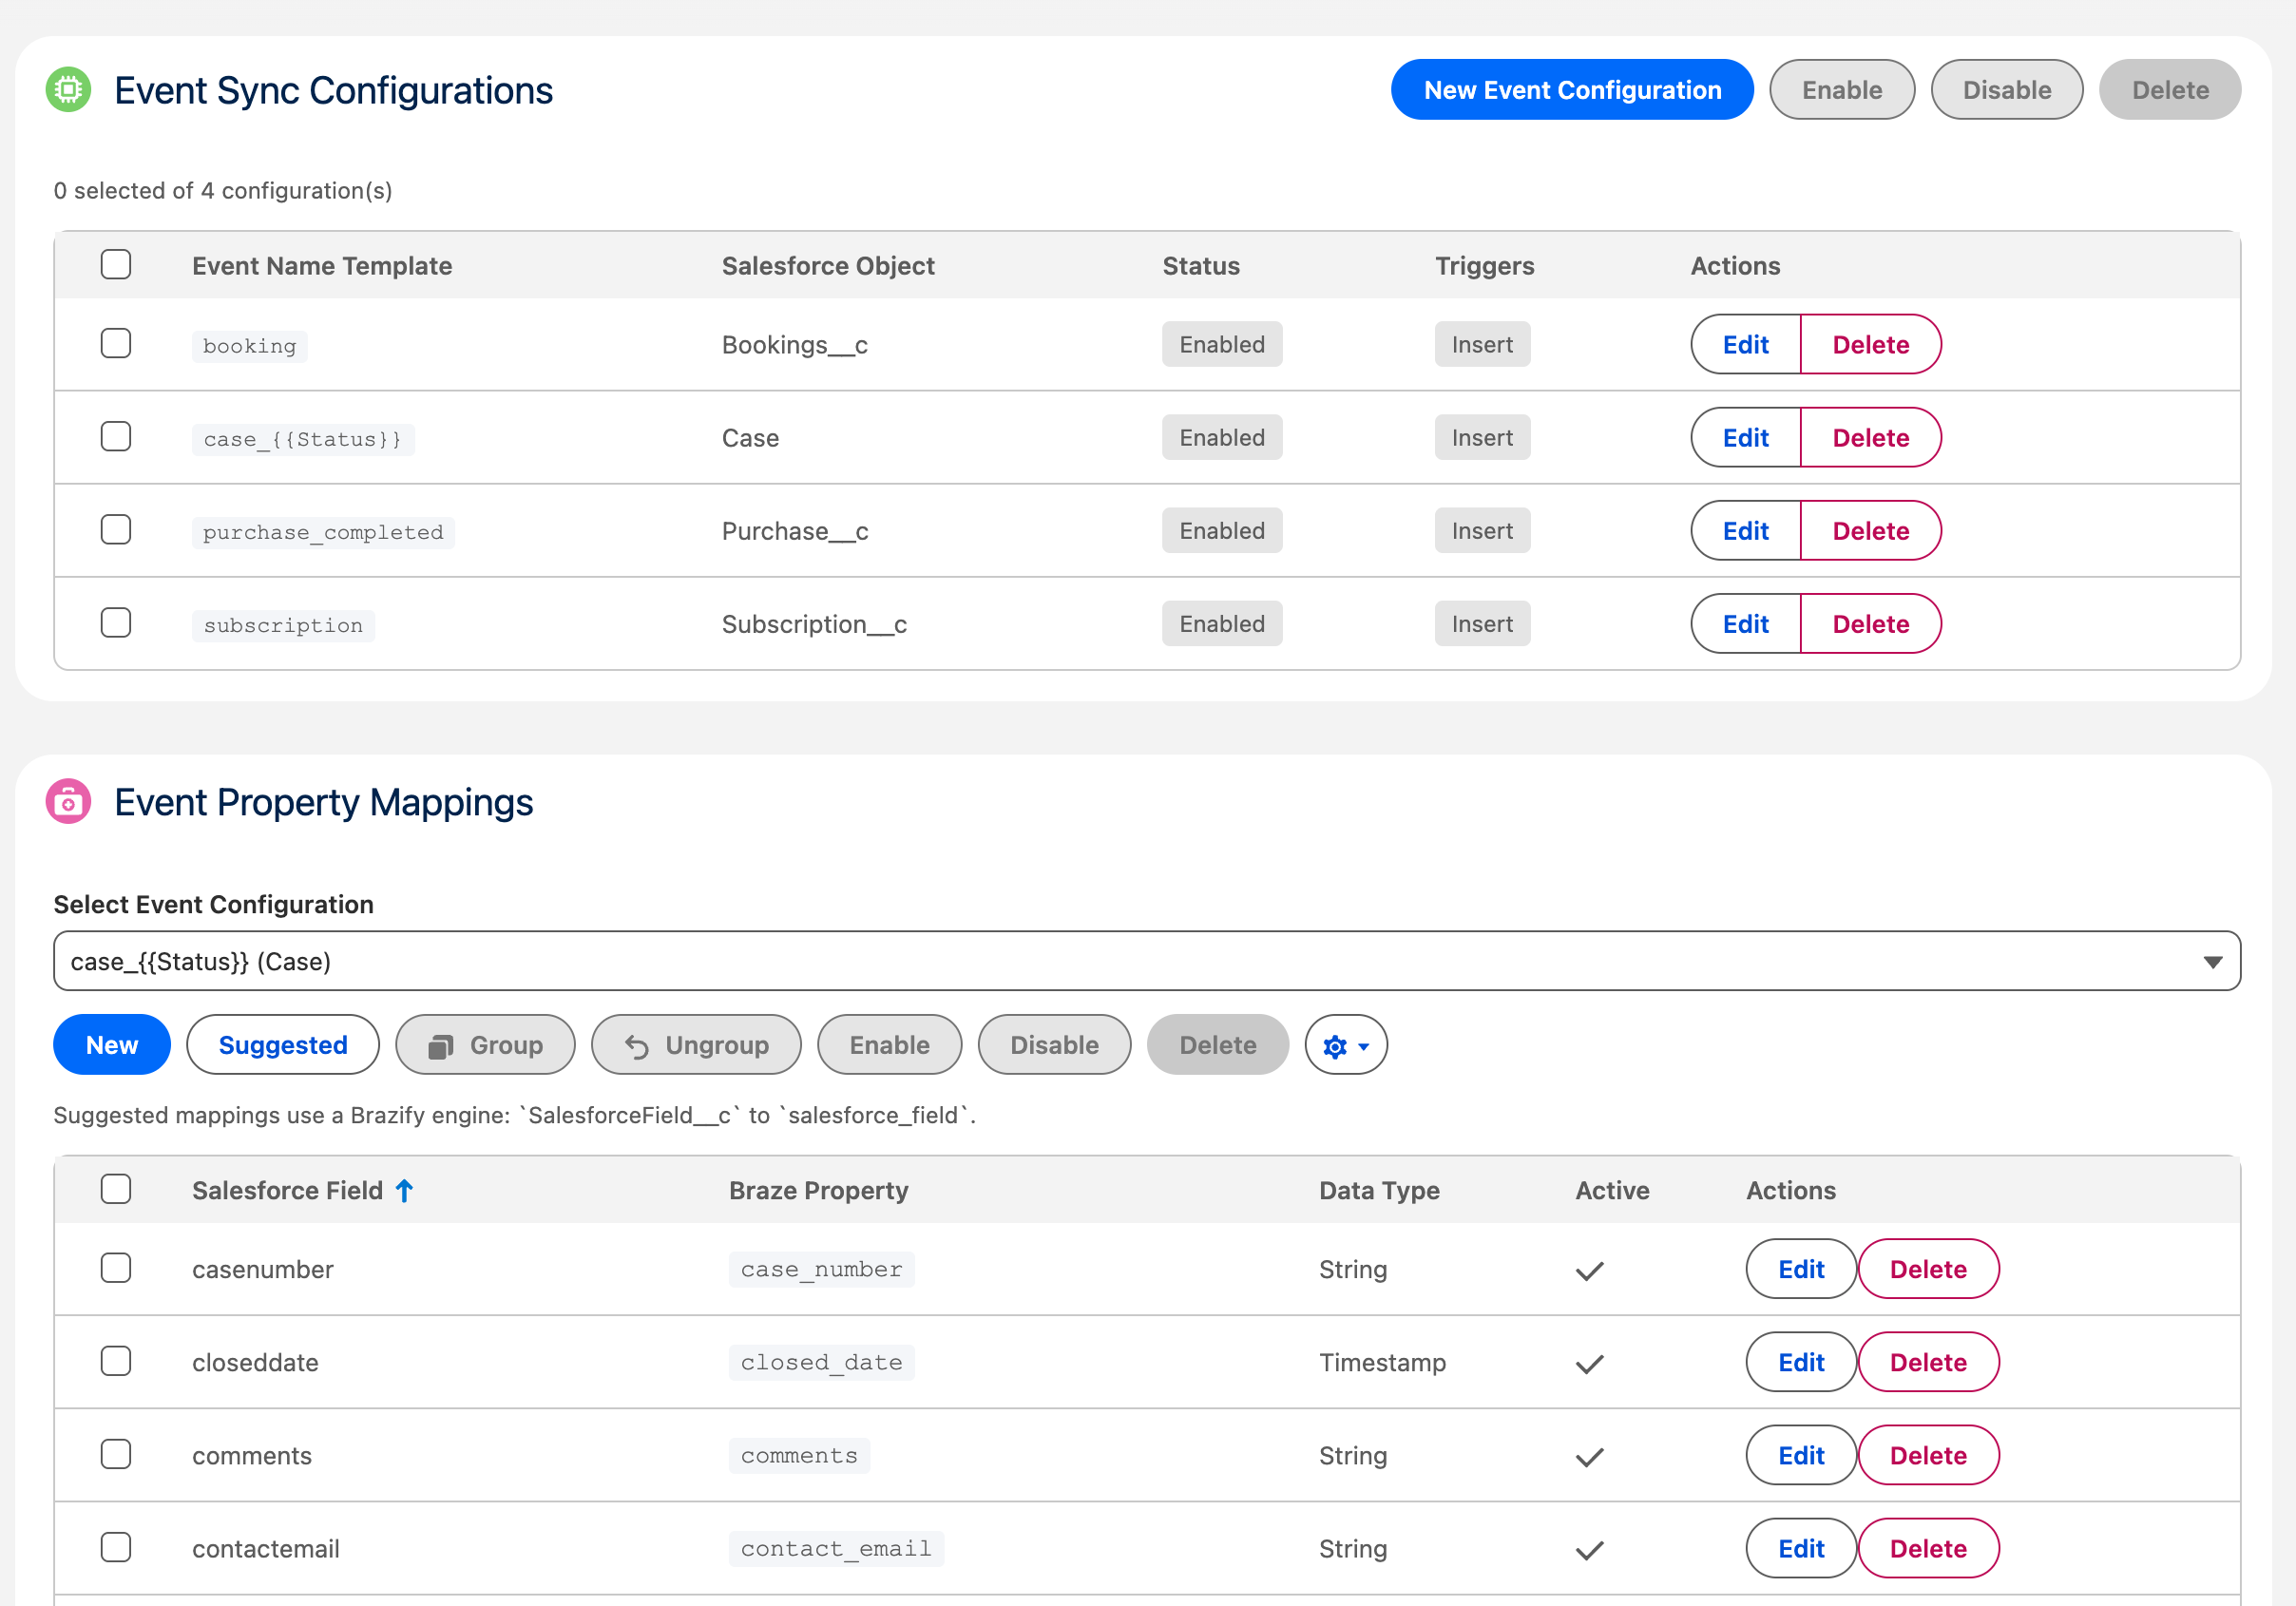Select the Group icon in mappings toolbar
The height and width of the screenshot is (1606, 2296).
pyautogui.click(x=441, y=1044)
